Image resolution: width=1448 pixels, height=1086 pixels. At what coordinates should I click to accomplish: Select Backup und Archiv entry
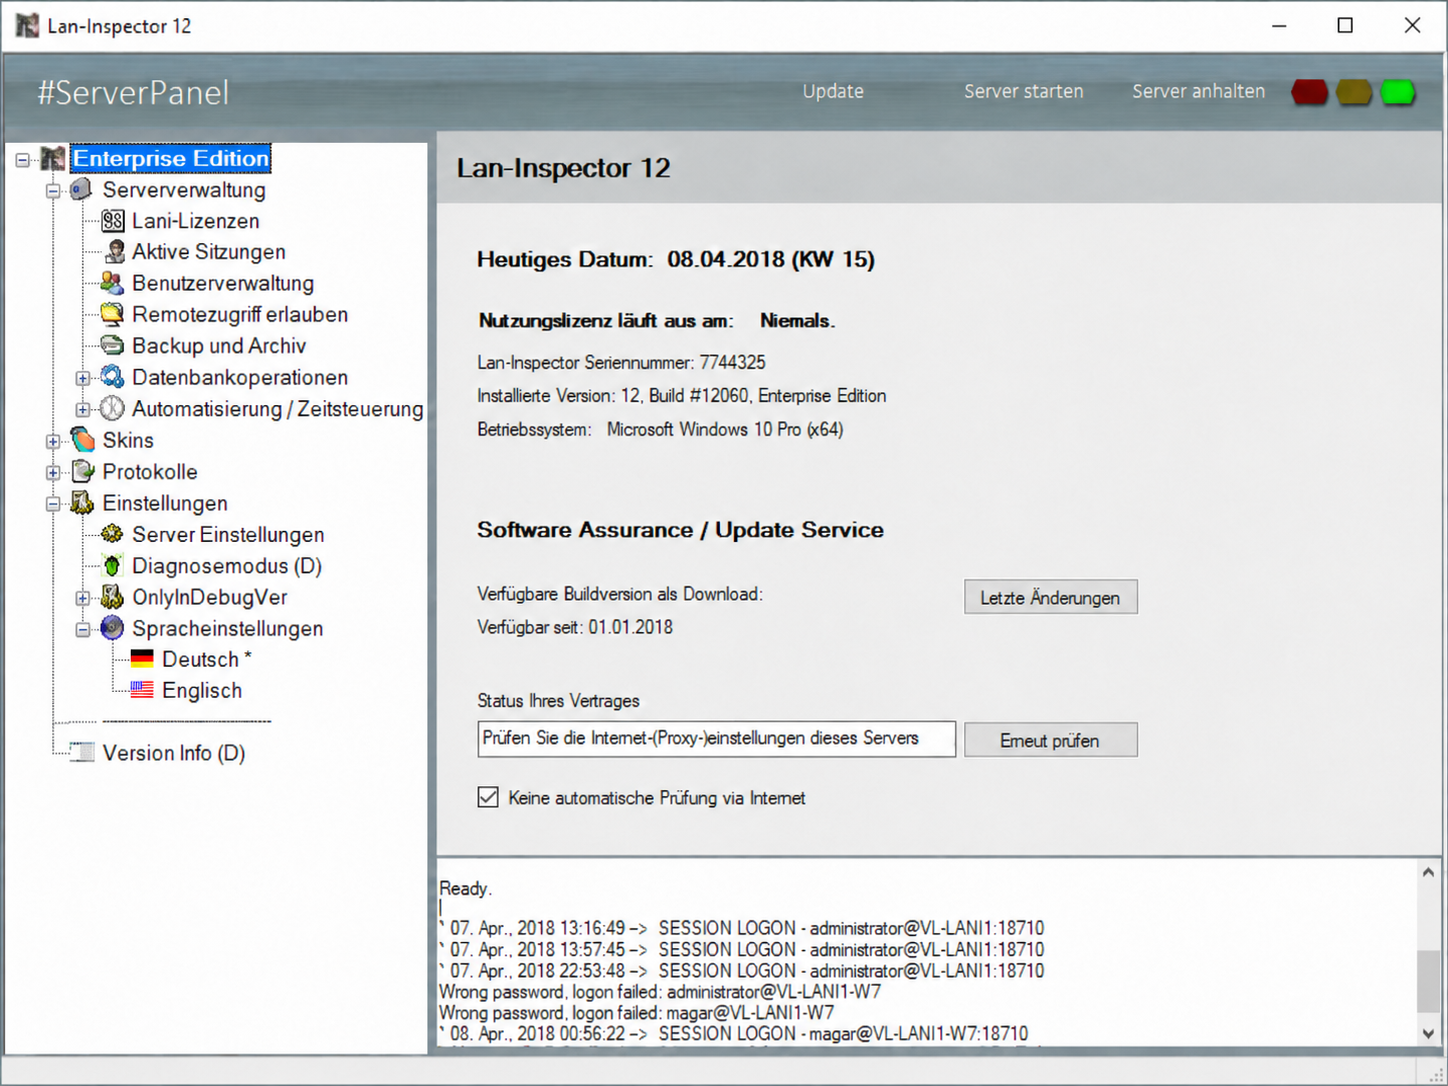coord(219,346)
